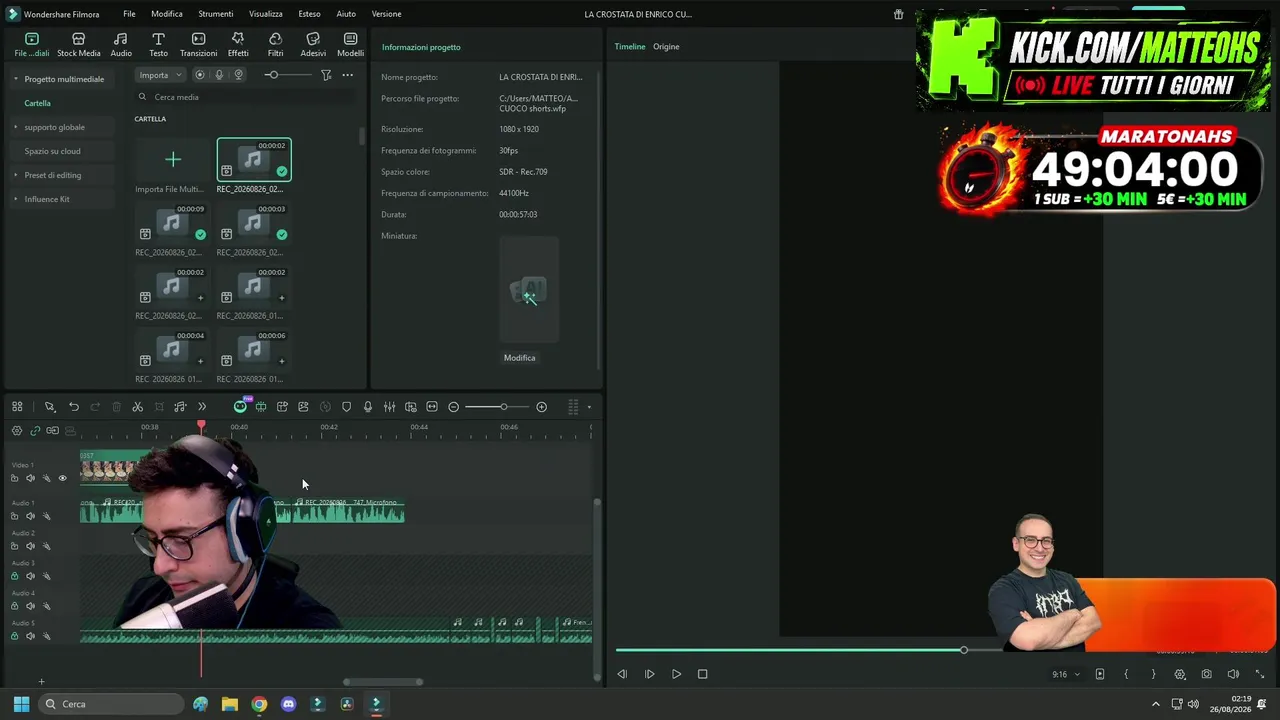
Task: Open the Esteso menu
Action: [x=309, y=14]
